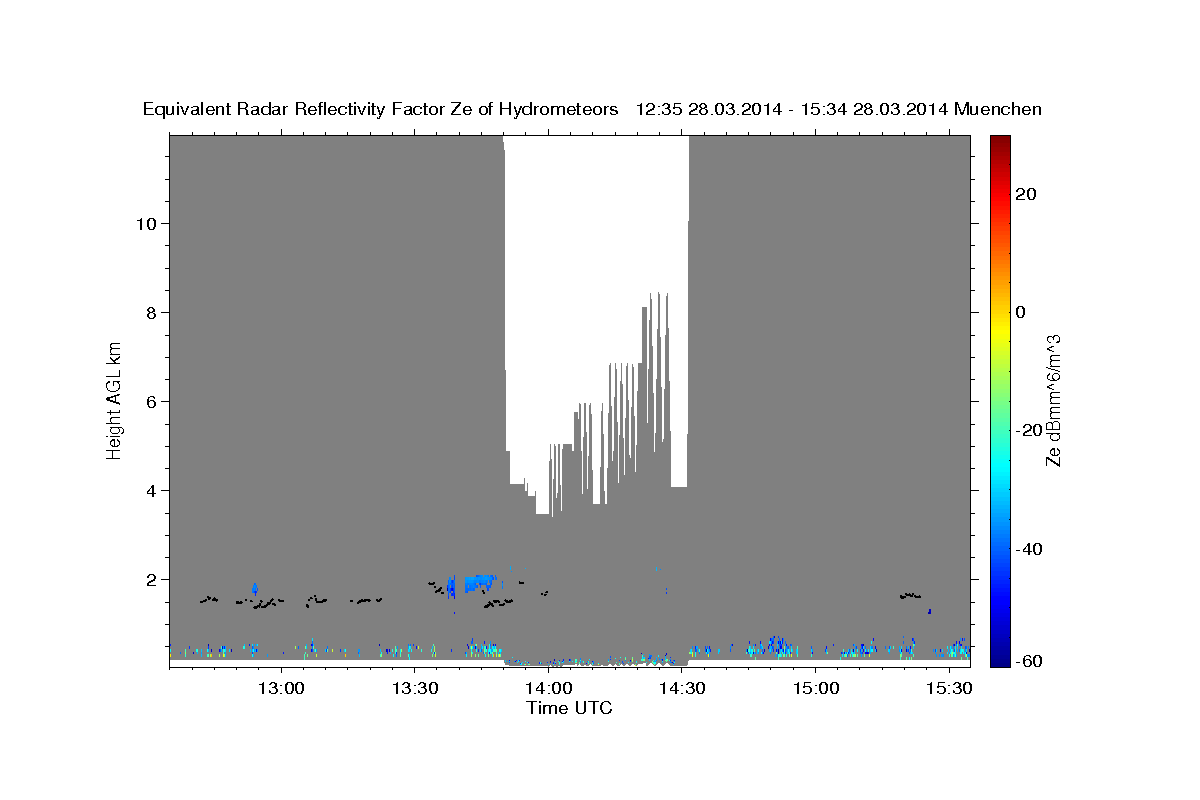The image size is (1200, 800).
Task: Click the 'Time UTC' axis label
Action: [x=569, y=708]
